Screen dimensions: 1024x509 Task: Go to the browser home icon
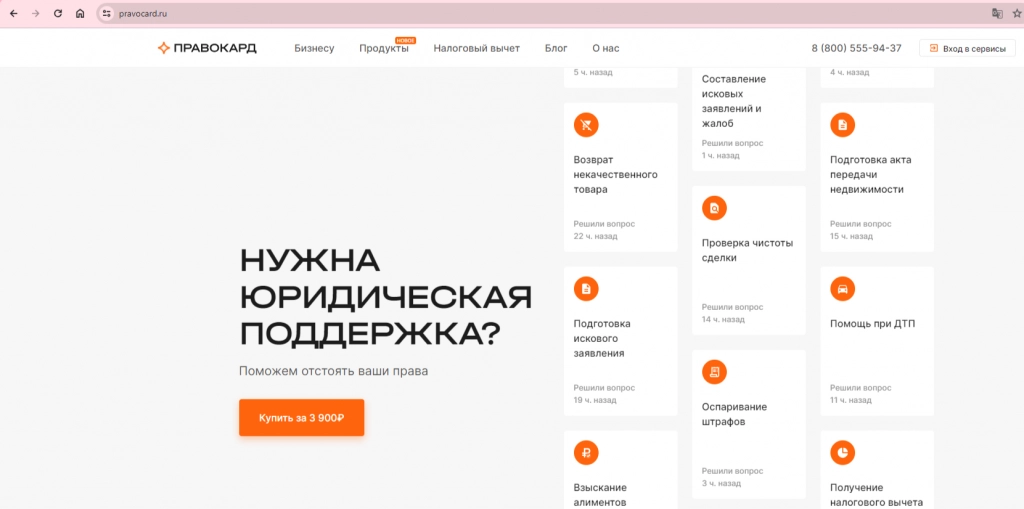coord(80,13)
